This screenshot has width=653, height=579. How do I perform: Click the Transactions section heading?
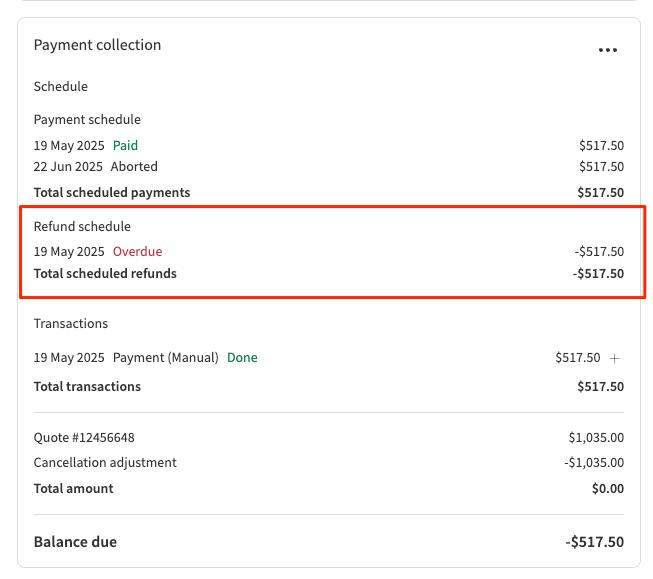(71, 324)
